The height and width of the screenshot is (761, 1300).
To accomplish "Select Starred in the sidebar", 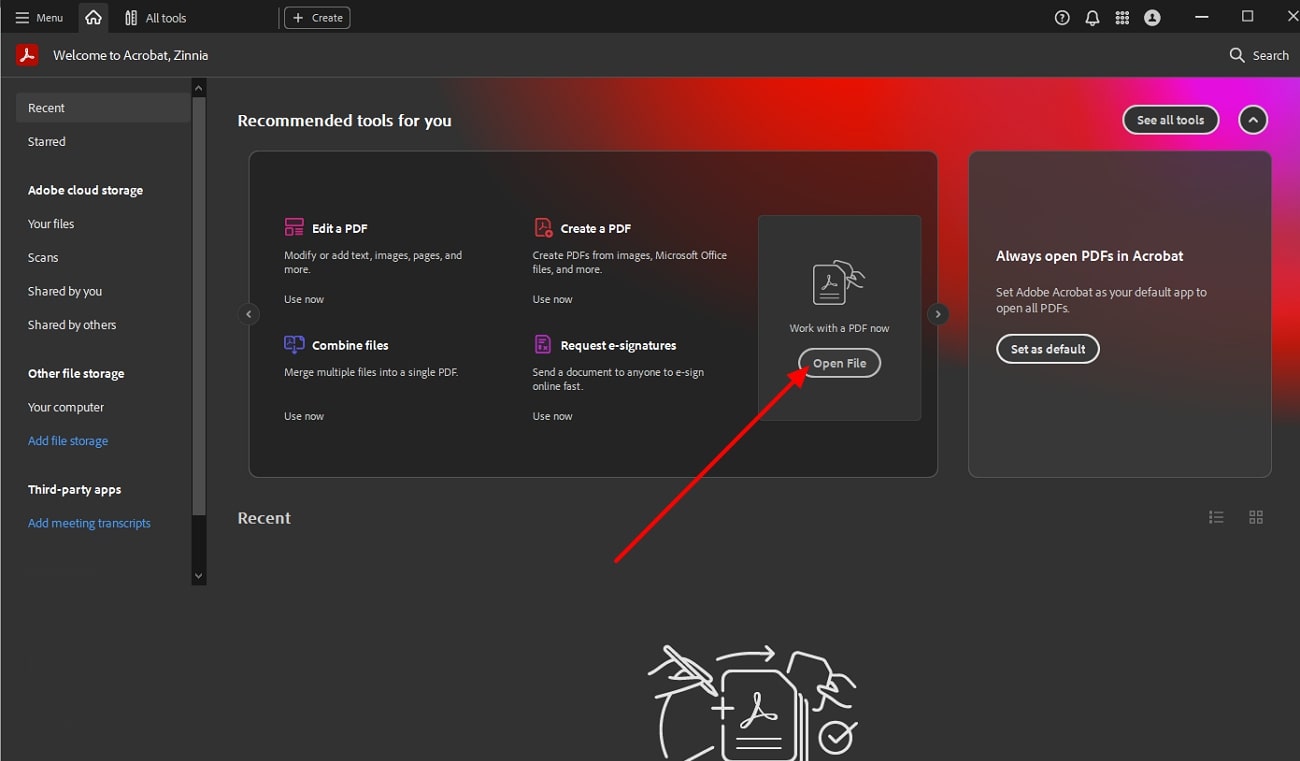I will pos(47,142).
